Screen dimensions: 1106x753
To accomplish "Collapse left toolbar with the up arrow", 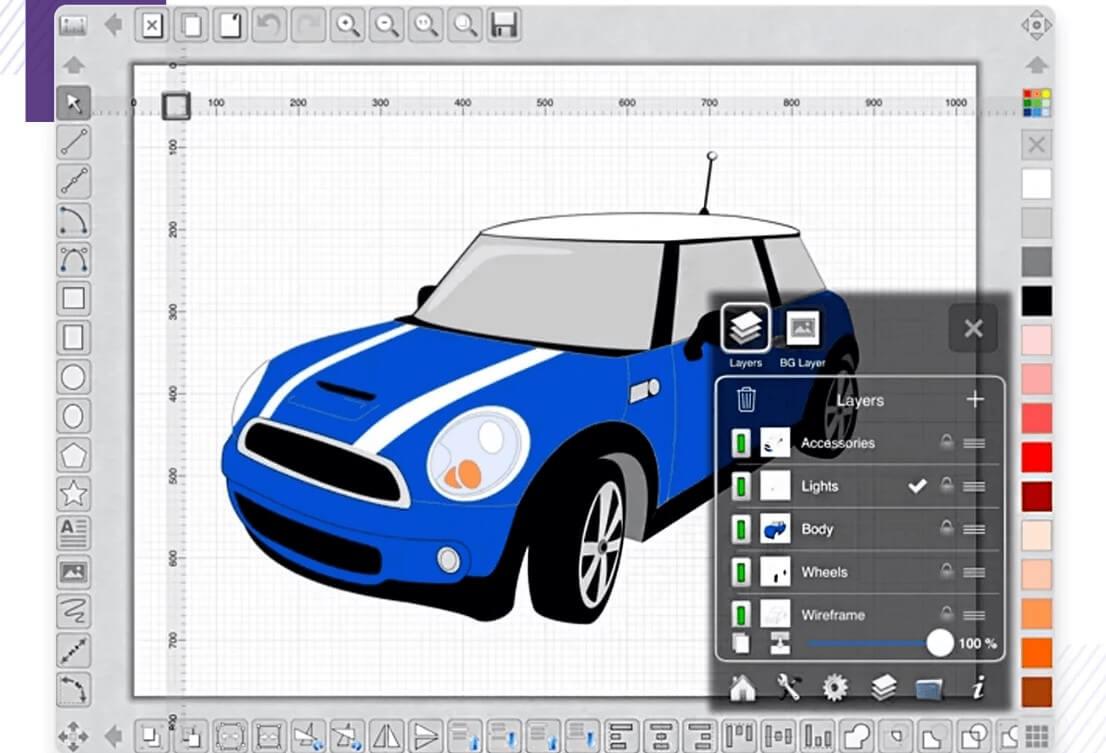I will click(x=73, y=66).
